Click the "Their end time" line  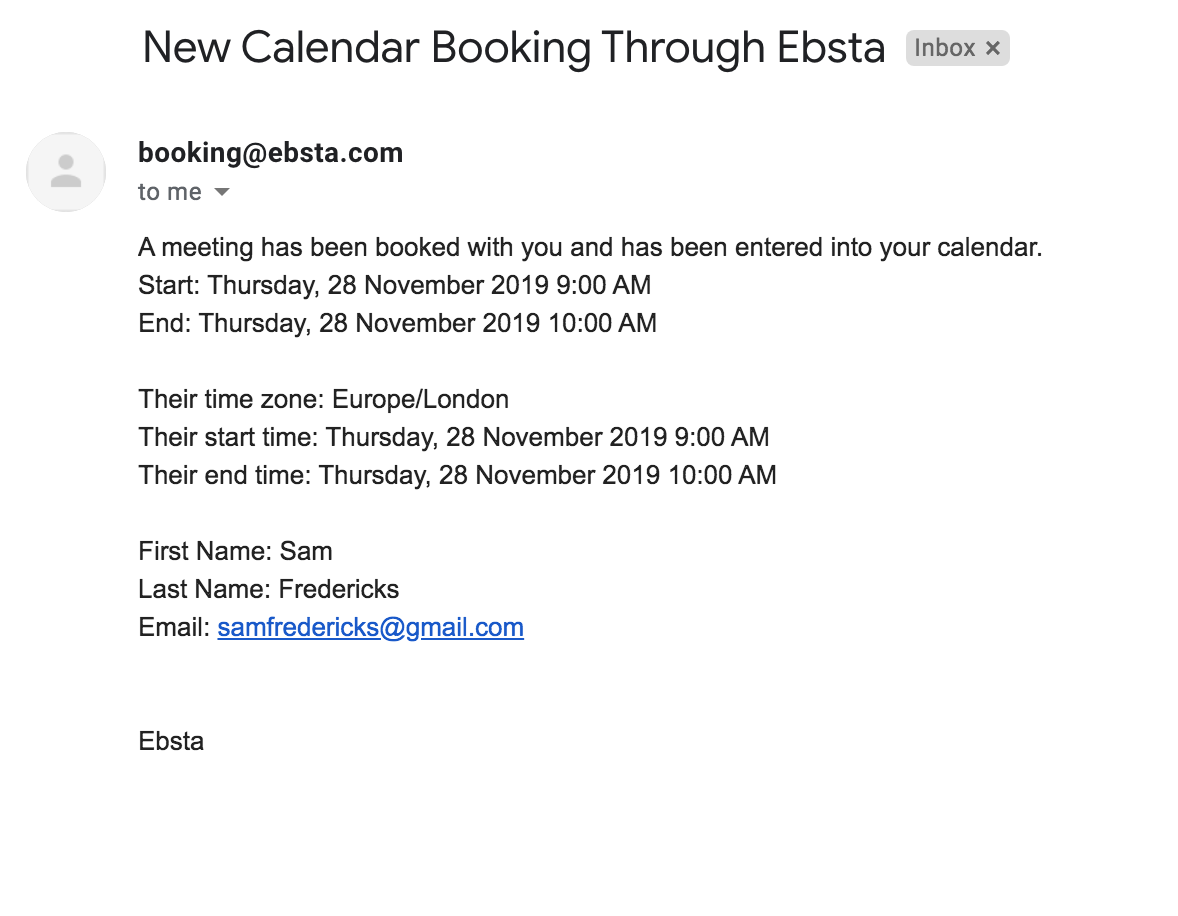457,475
